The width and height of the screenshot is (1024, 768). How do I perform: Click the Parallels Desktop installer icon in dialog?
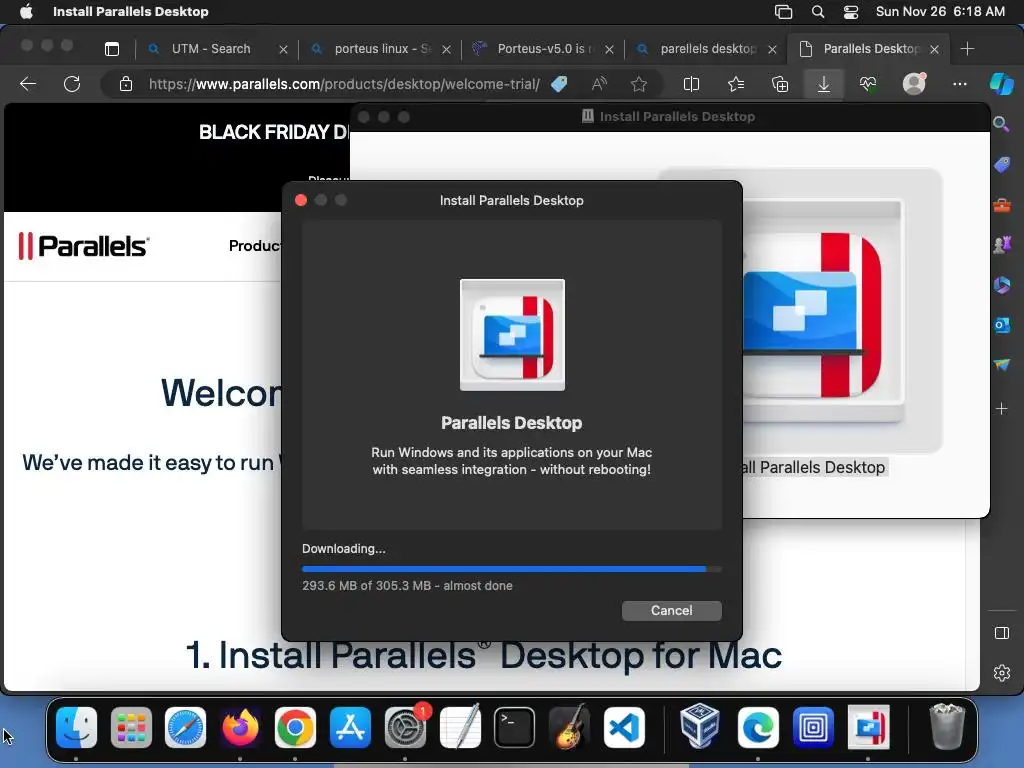[x=512, y=335]
